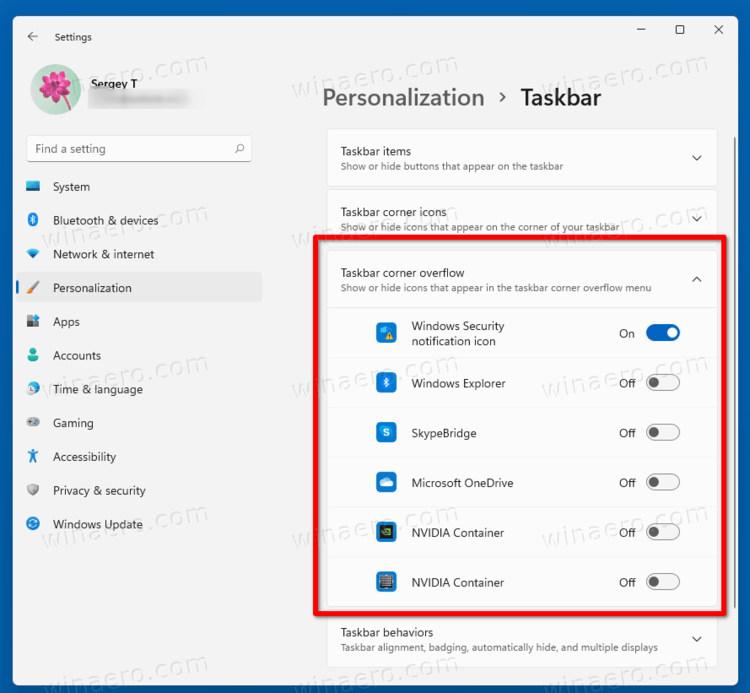This screenshot has width=750, height=693.
Task: Enable the SkypeBridge toggle
Action: (663, 432)
